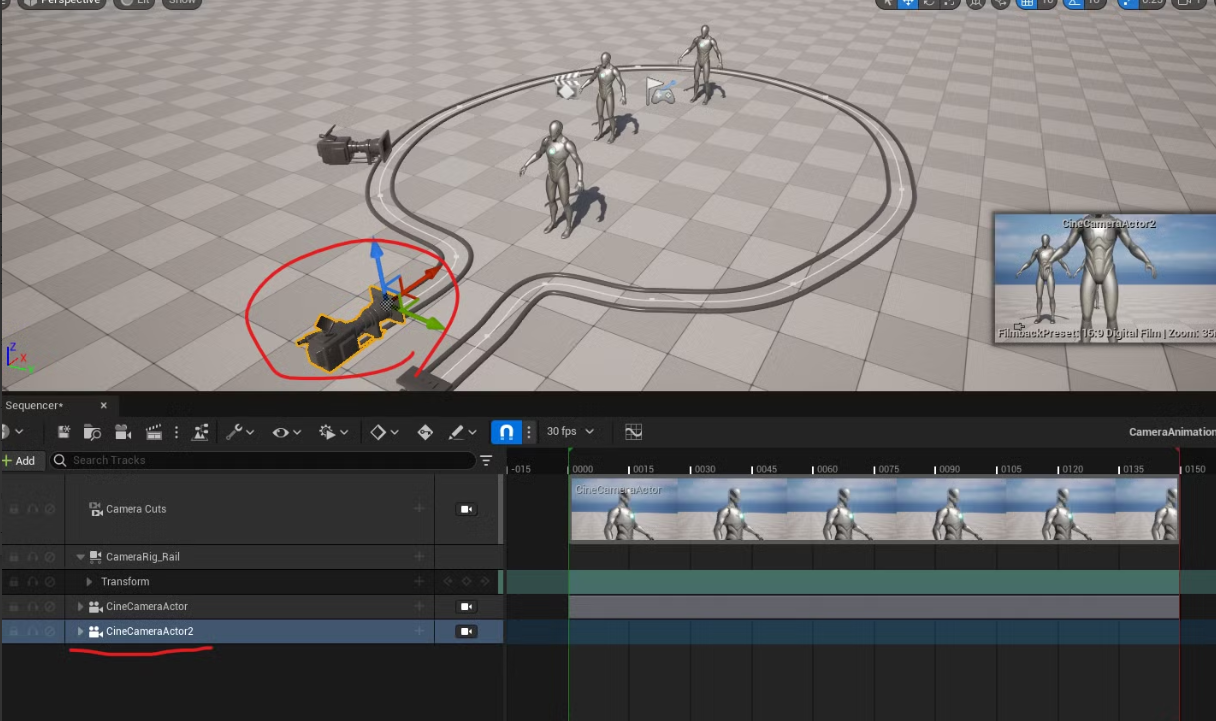This screenshot has height=721, width=1216.
Task: Lock the Camera Cuts track
Action: (14, 509)
